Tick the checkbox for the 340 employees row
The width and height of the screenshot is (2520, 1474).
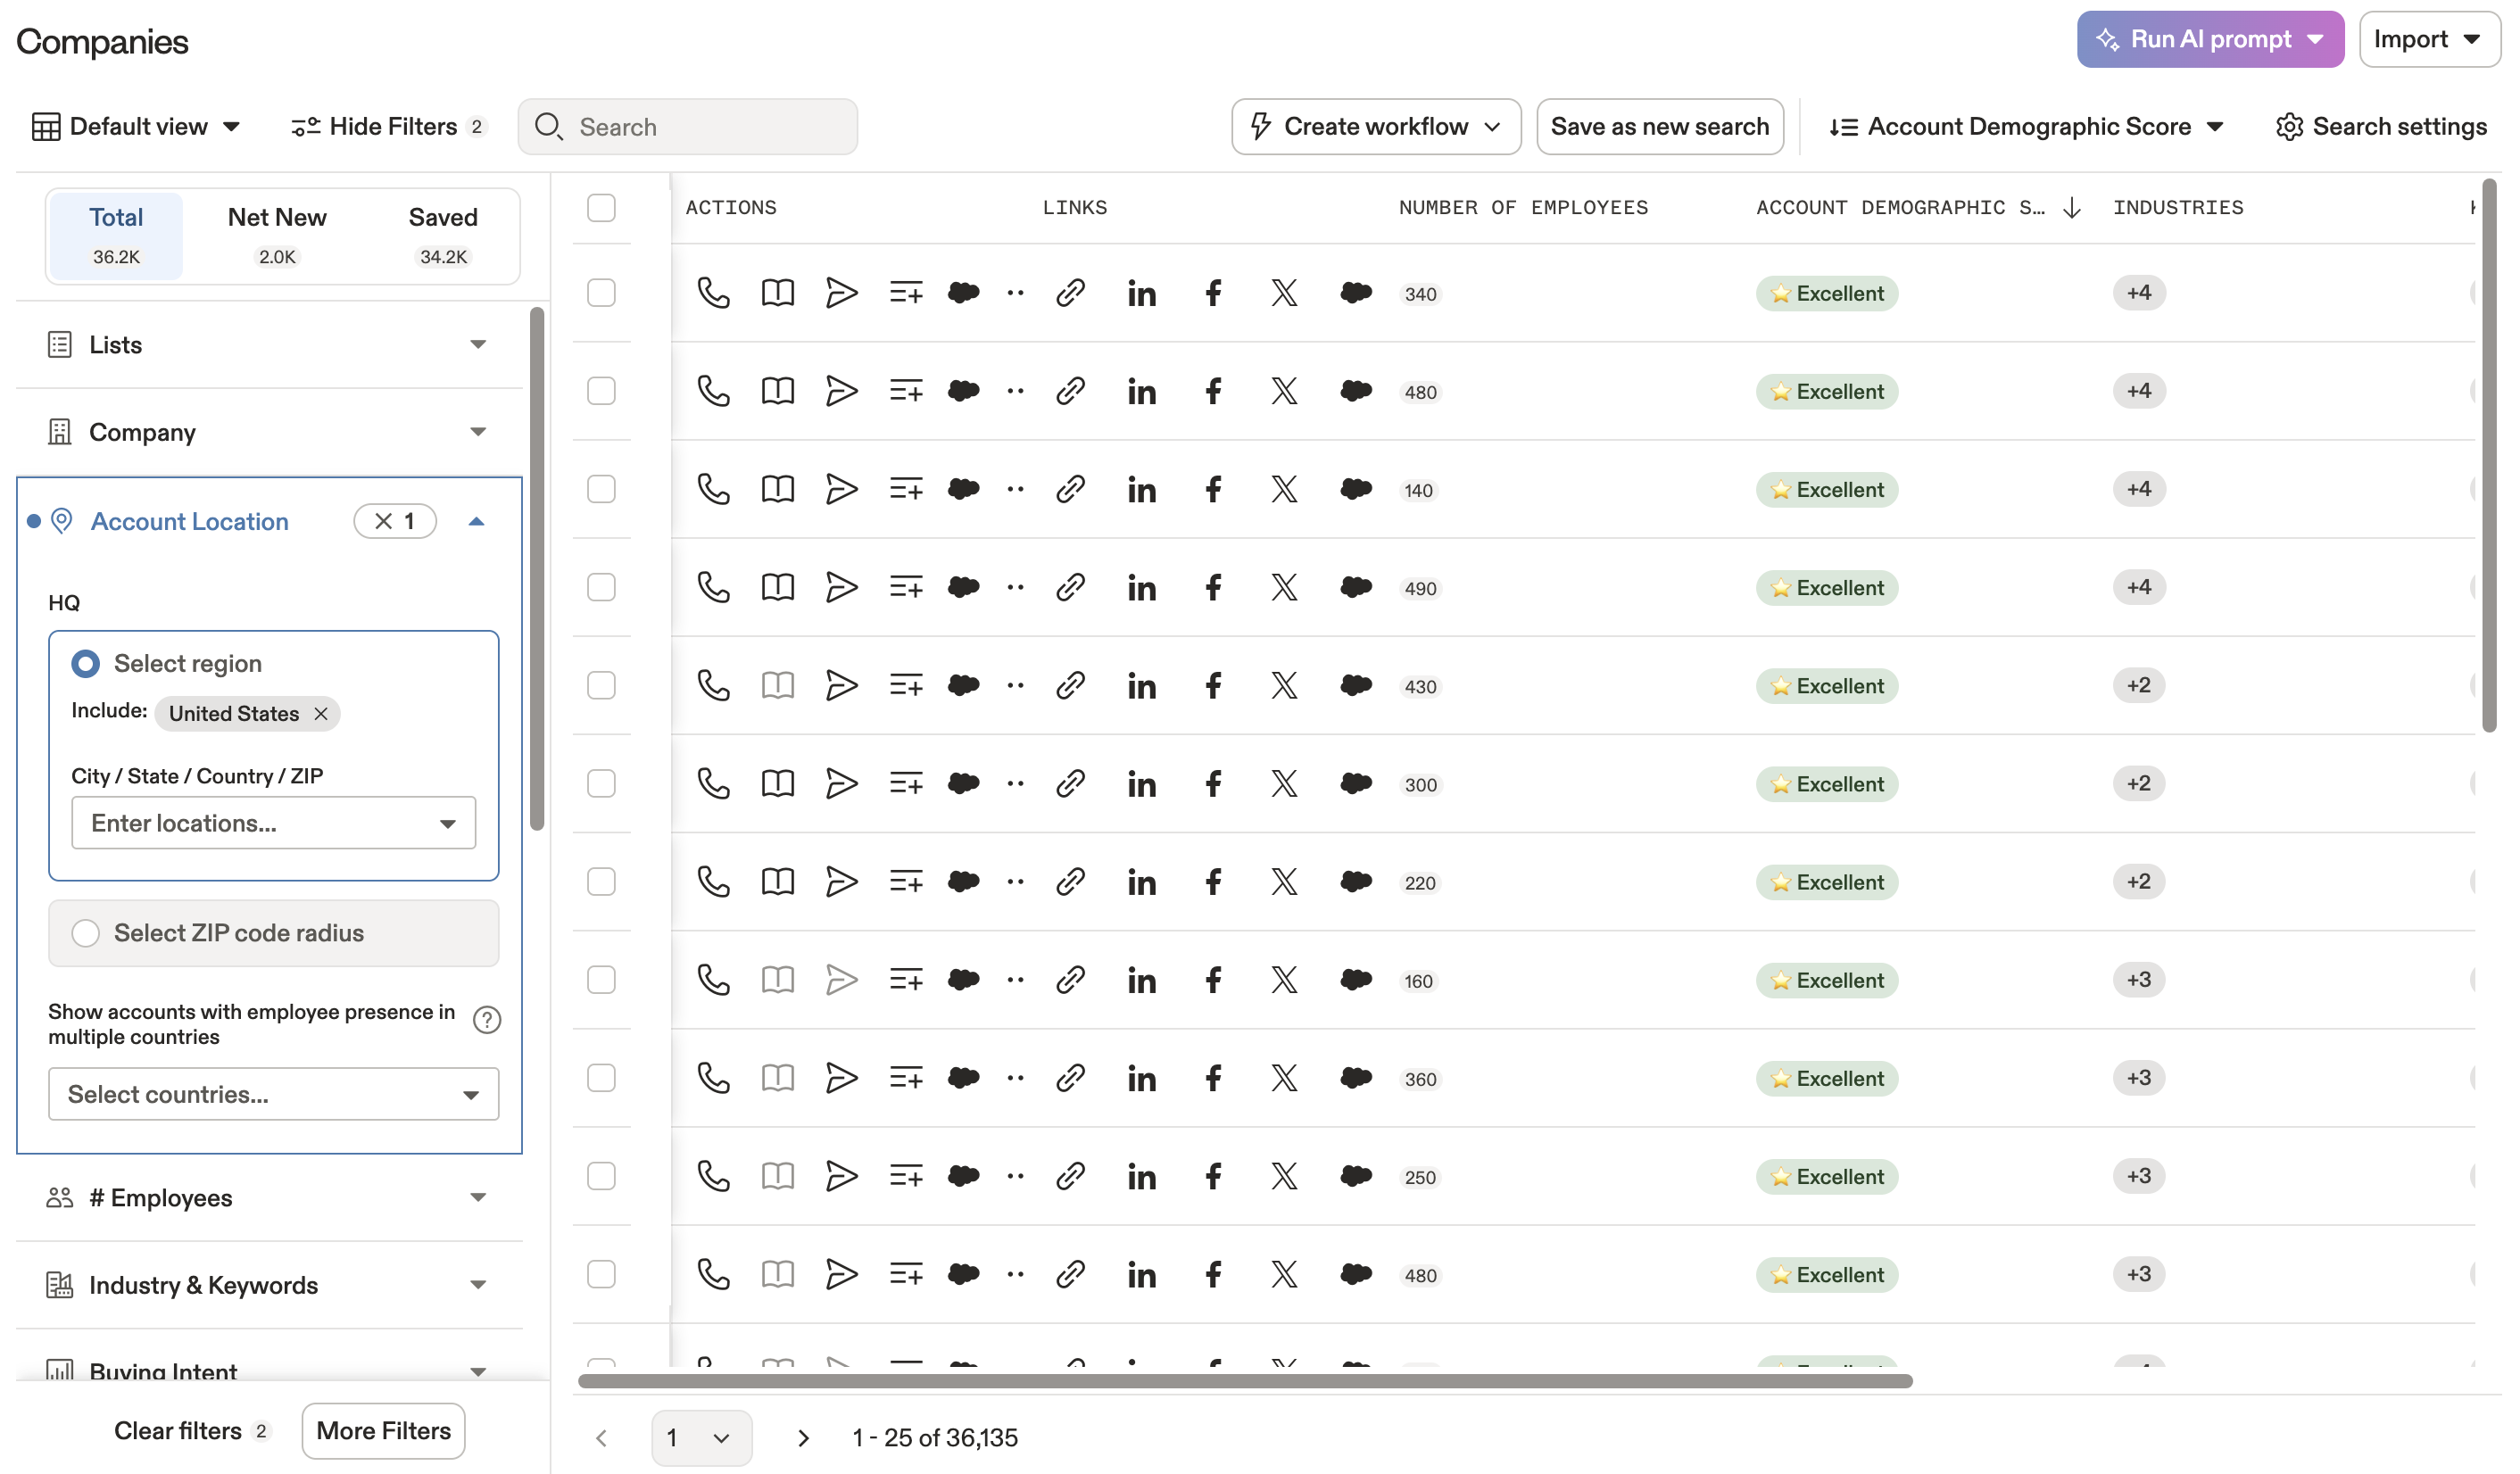(x=601, y=293)
